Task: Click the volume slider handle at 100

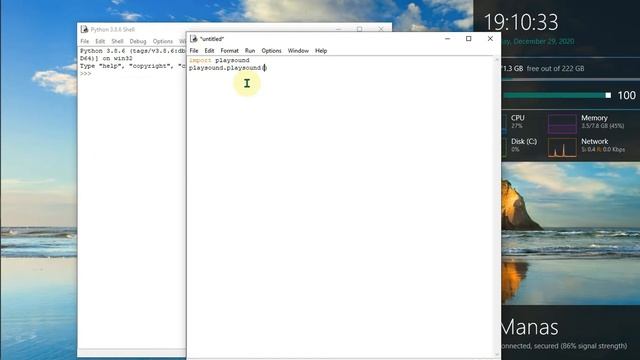Action: pyautogui.click(x=608, y=96)
